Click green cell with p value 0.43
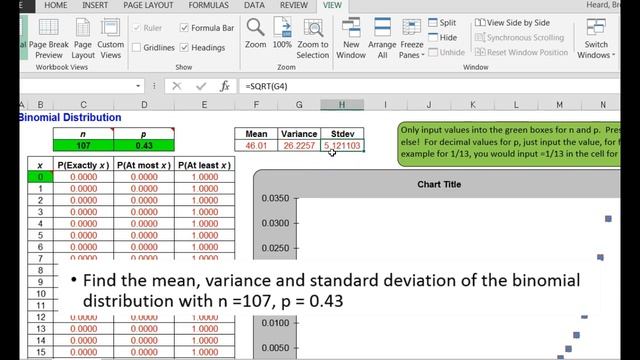 click(144, 146)
